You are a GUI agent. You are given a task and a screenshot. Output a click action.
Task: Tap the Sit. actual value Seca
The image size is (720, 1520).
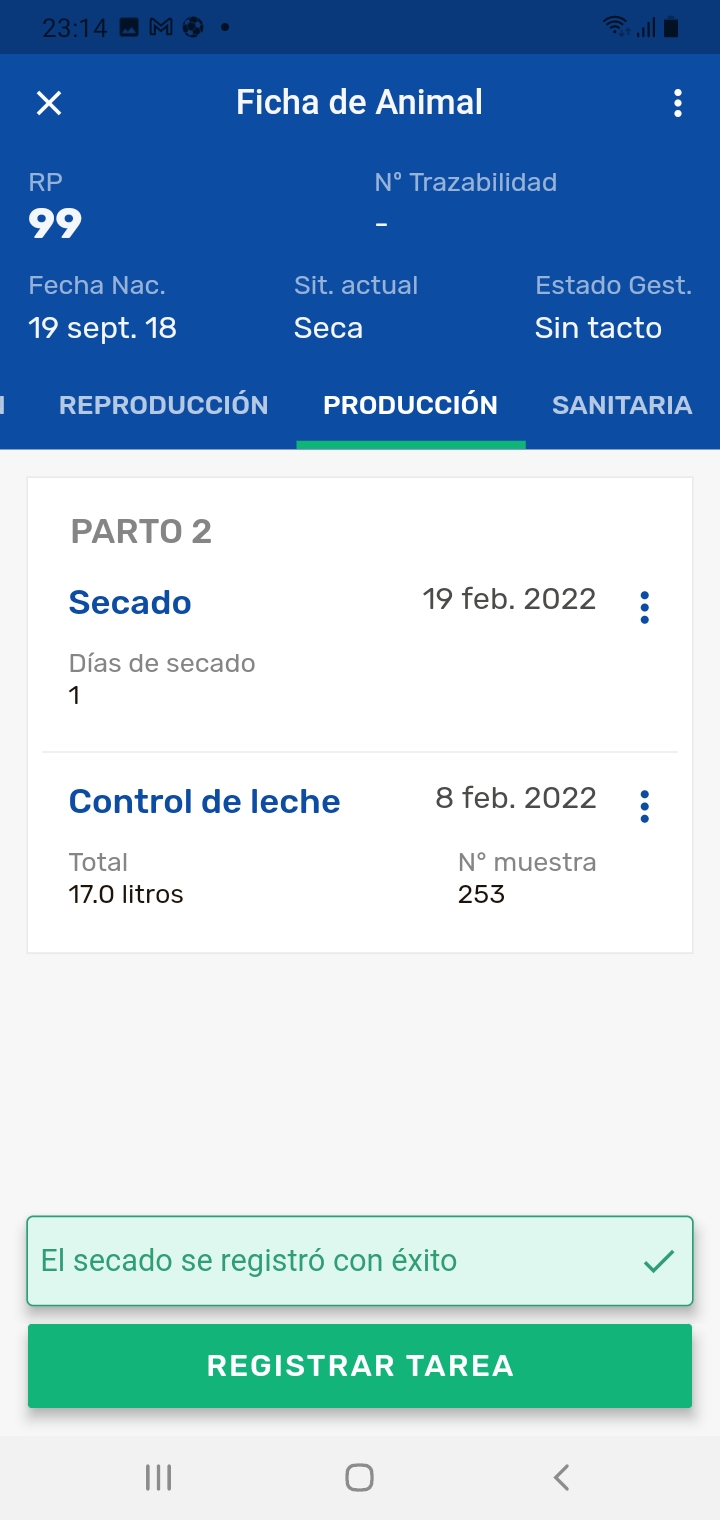328,328
